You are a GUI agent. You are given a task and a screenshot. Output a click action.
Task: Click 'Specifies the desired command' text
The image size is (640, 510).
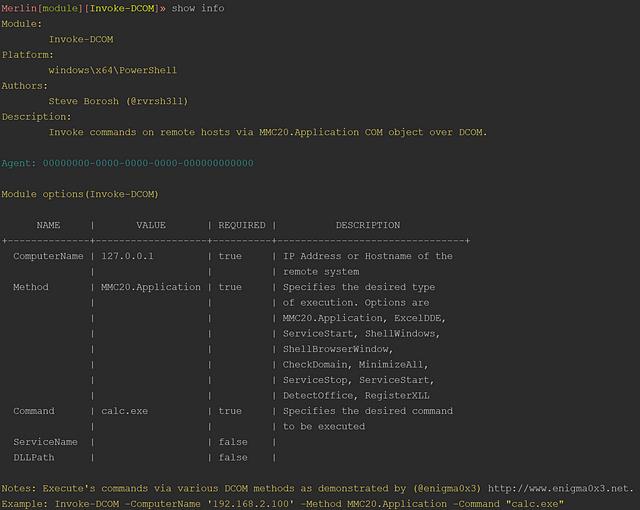[x=368, y=411]
